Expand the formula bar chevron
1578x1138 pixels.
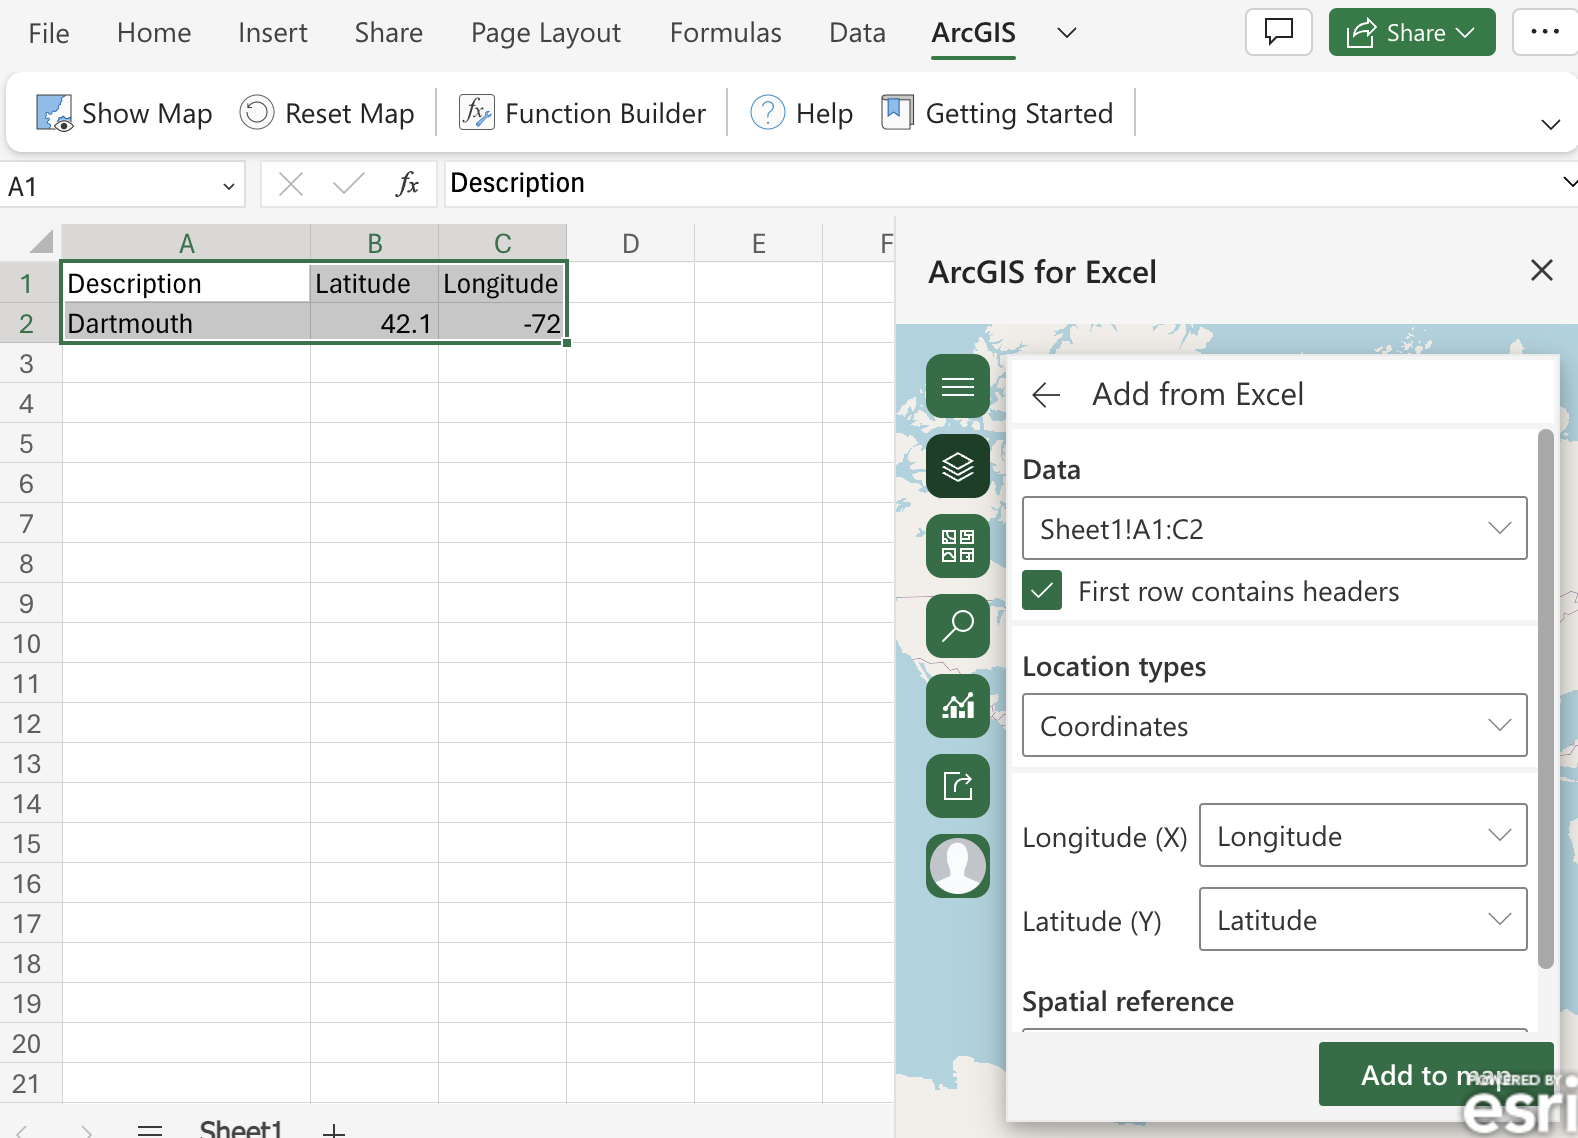click(1569, 182)
